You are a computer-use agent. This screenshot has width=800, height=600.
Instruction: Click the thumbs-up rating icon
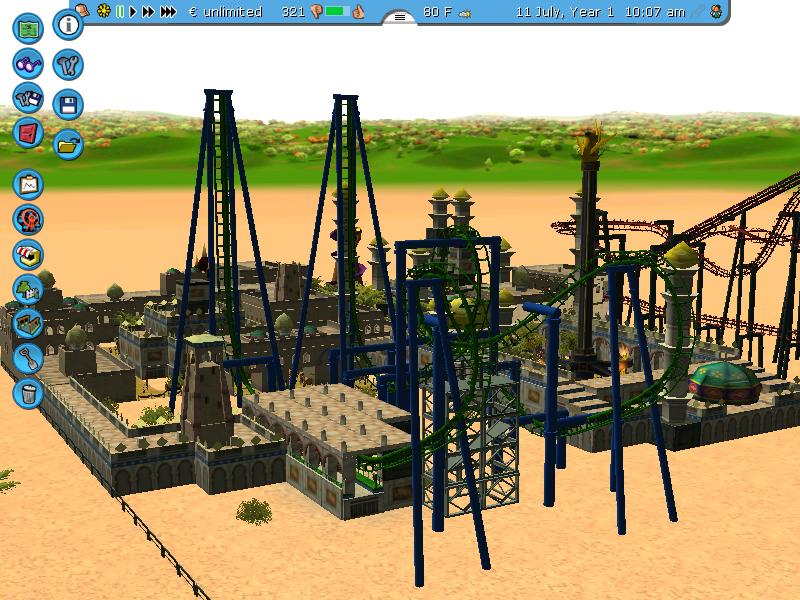click(359, 11)
